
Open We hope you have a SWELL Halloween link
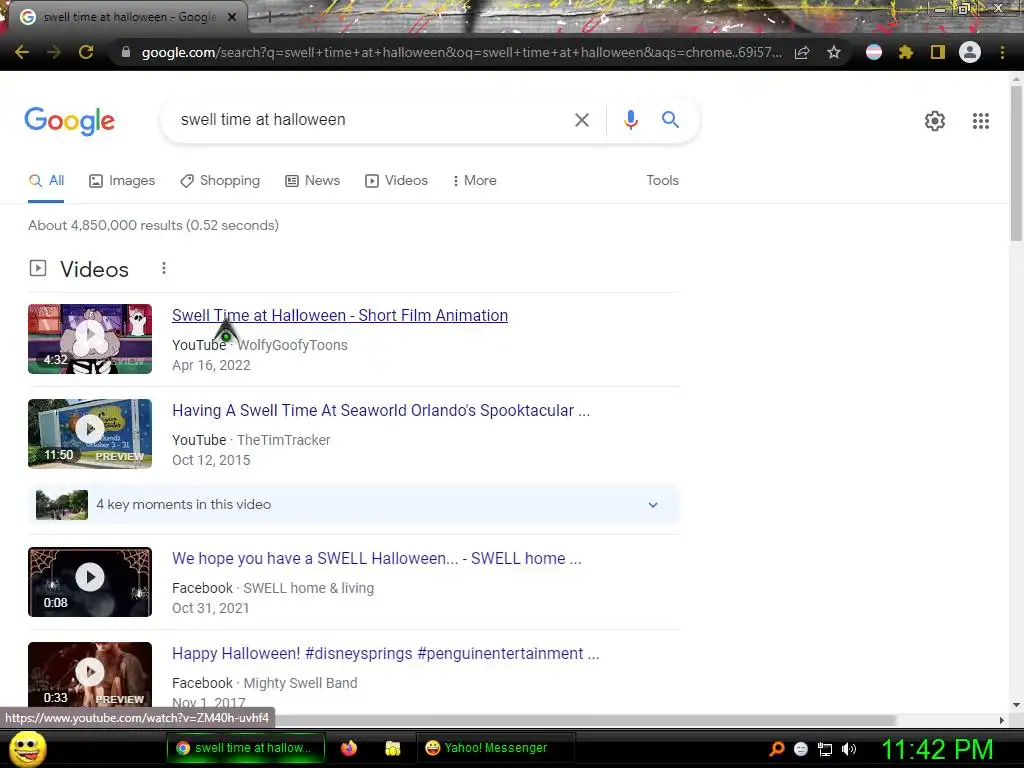(377, 558)
